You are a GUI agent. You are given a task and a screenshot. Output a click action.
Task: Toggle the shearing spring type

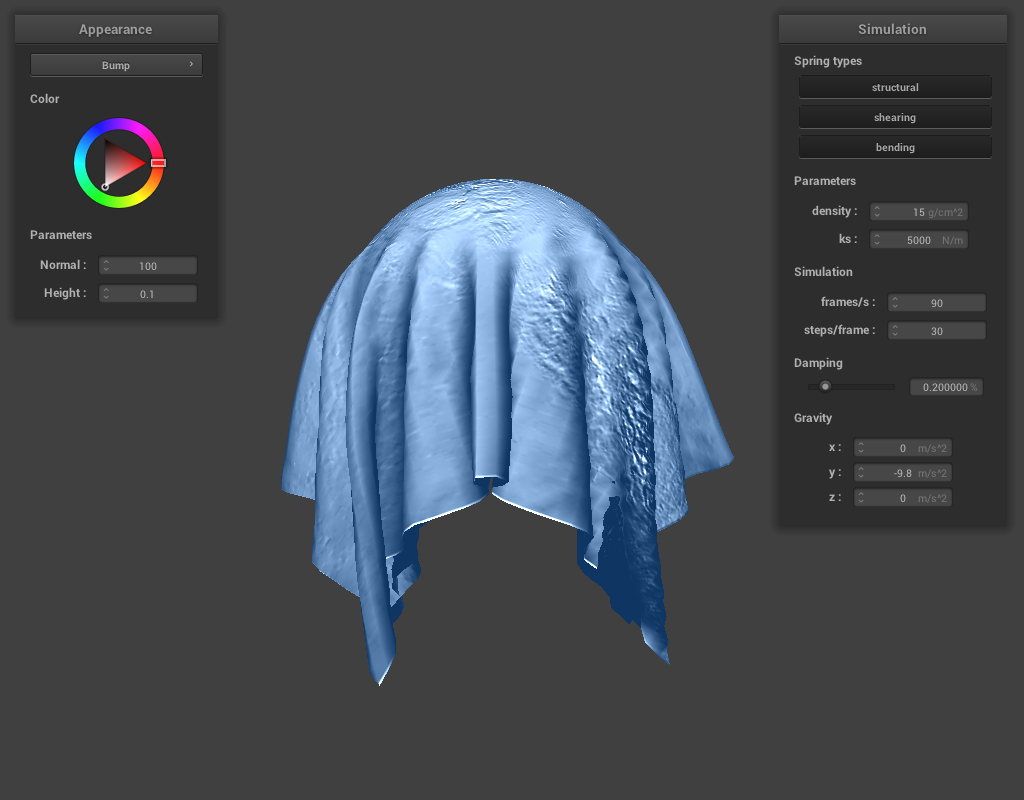point(894,118)
